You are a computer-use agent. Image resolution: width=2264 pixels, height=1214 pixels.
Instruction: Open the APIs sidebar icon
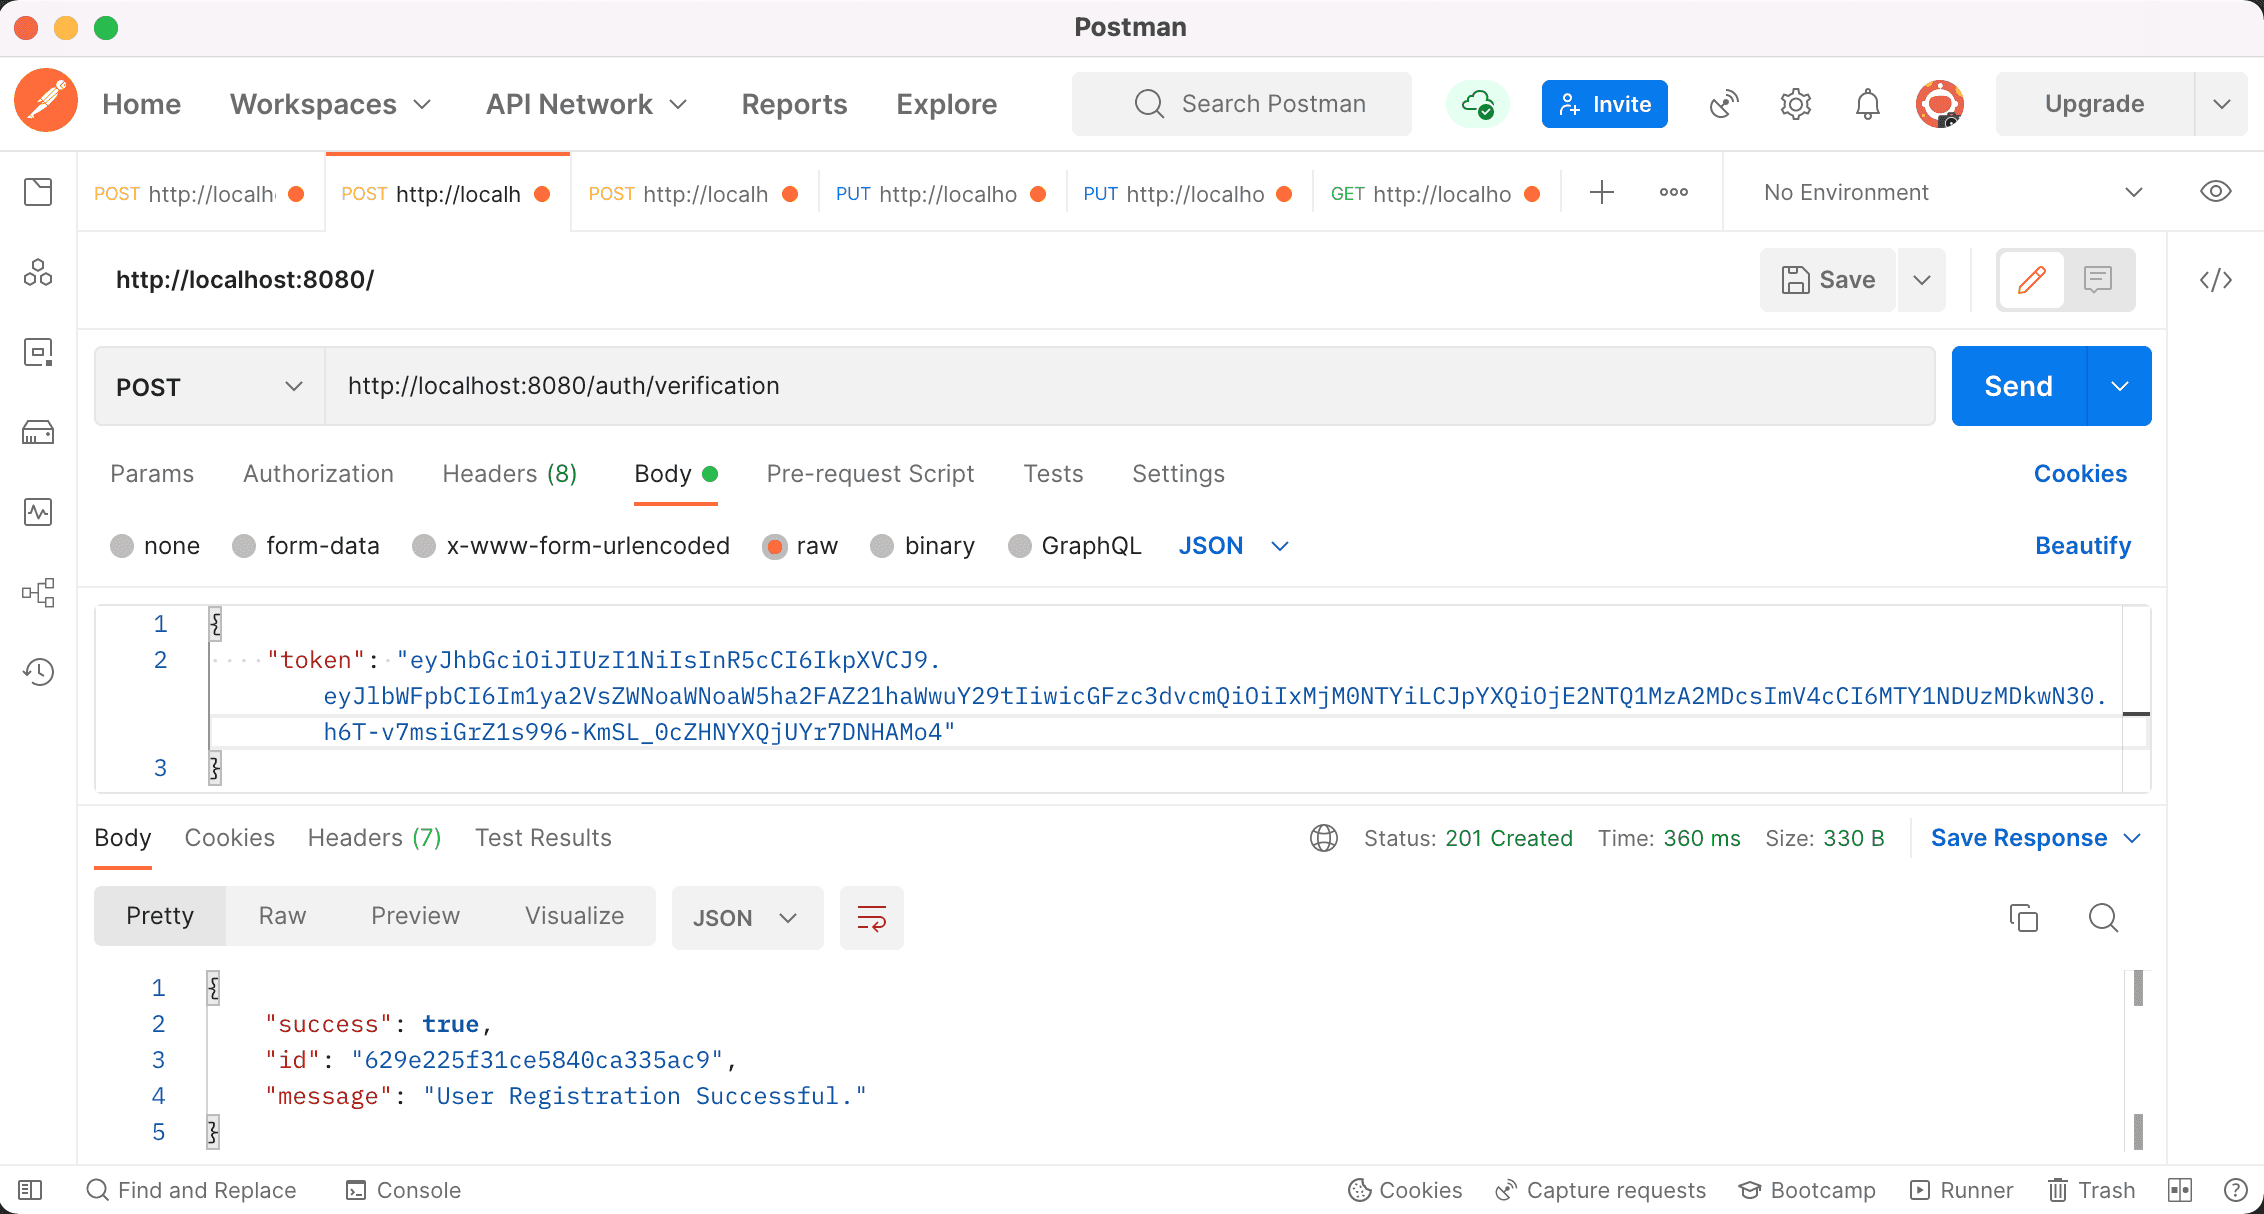pyautogui.click(x=38, y=272)
